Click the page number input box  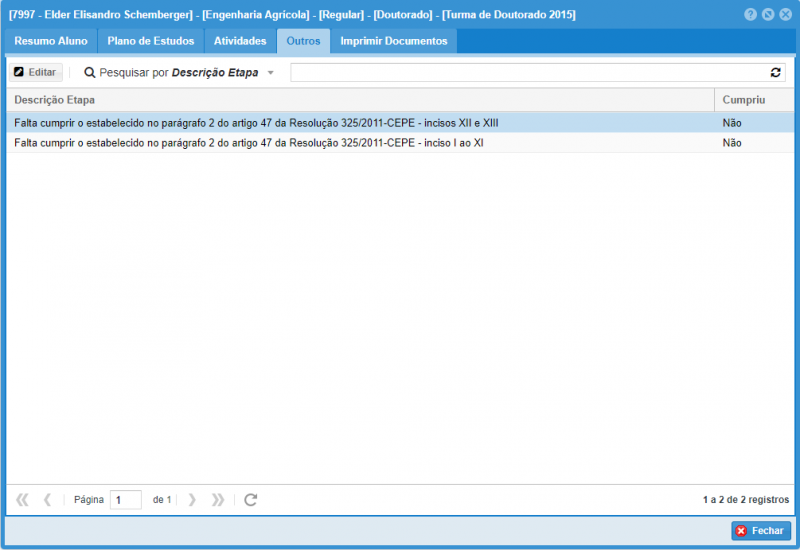pos(125,499)
